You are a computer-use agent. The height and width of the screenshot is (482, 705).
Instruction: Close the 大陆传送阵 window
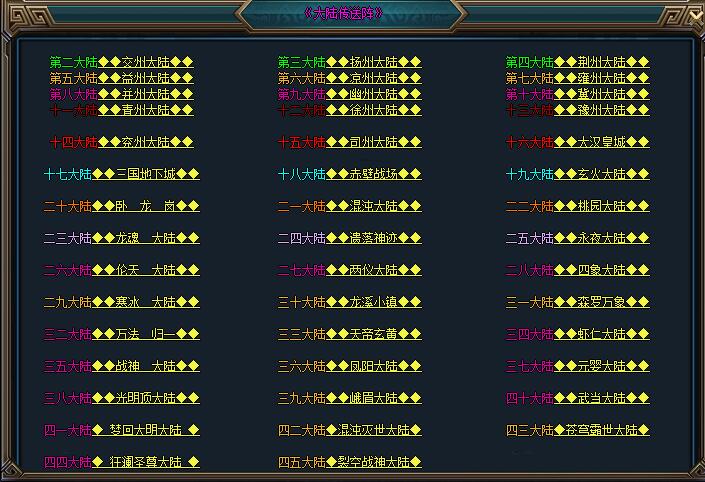point(696,16)
